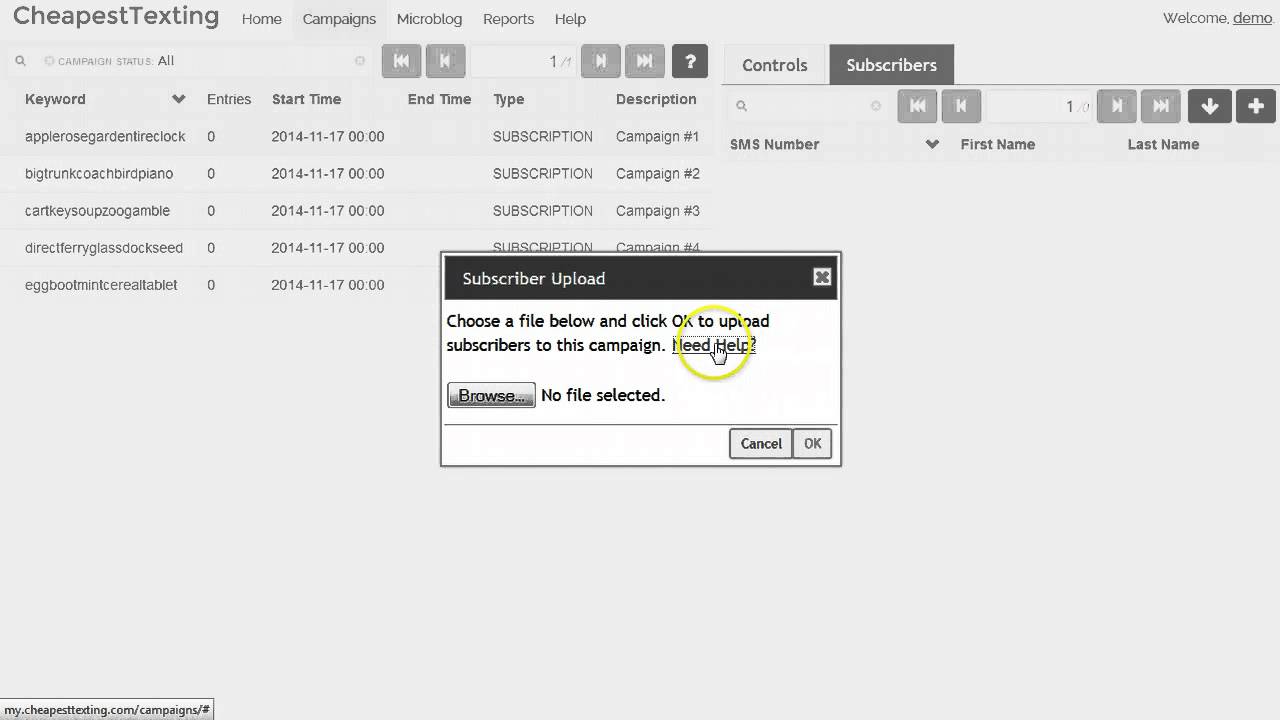Click the demo user link

1252,18
